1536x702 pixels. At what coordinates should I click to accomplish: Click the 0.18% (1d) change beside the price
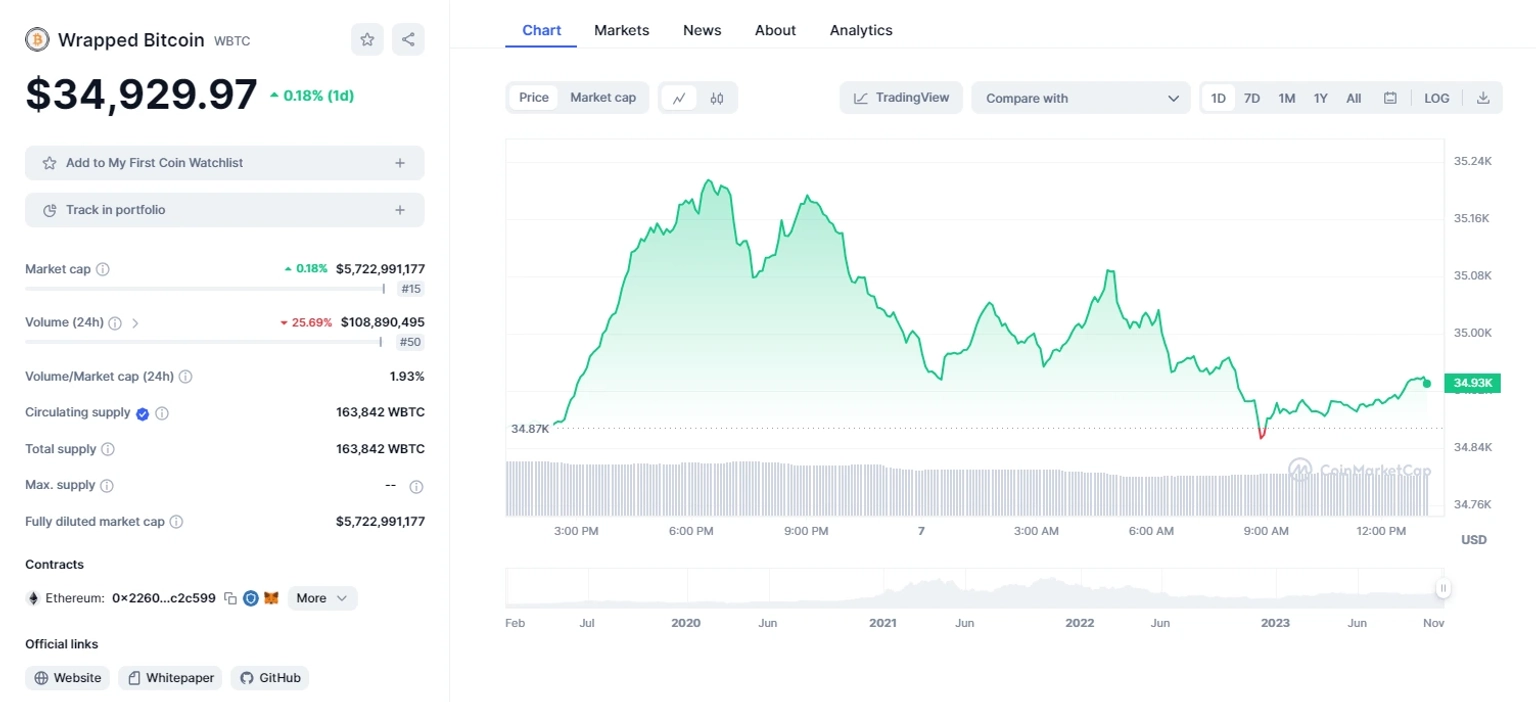coord(312,96)
